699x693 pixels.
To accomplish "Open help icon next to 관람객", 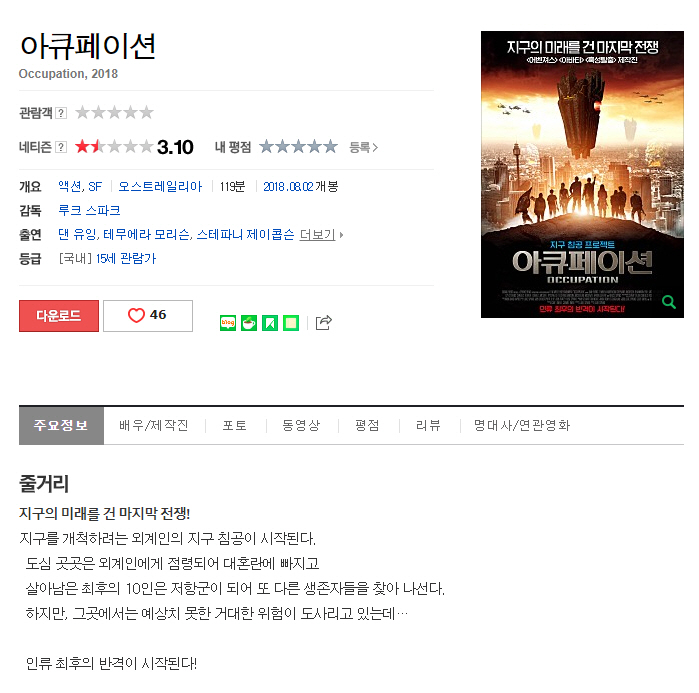I will tap(61, 113).
